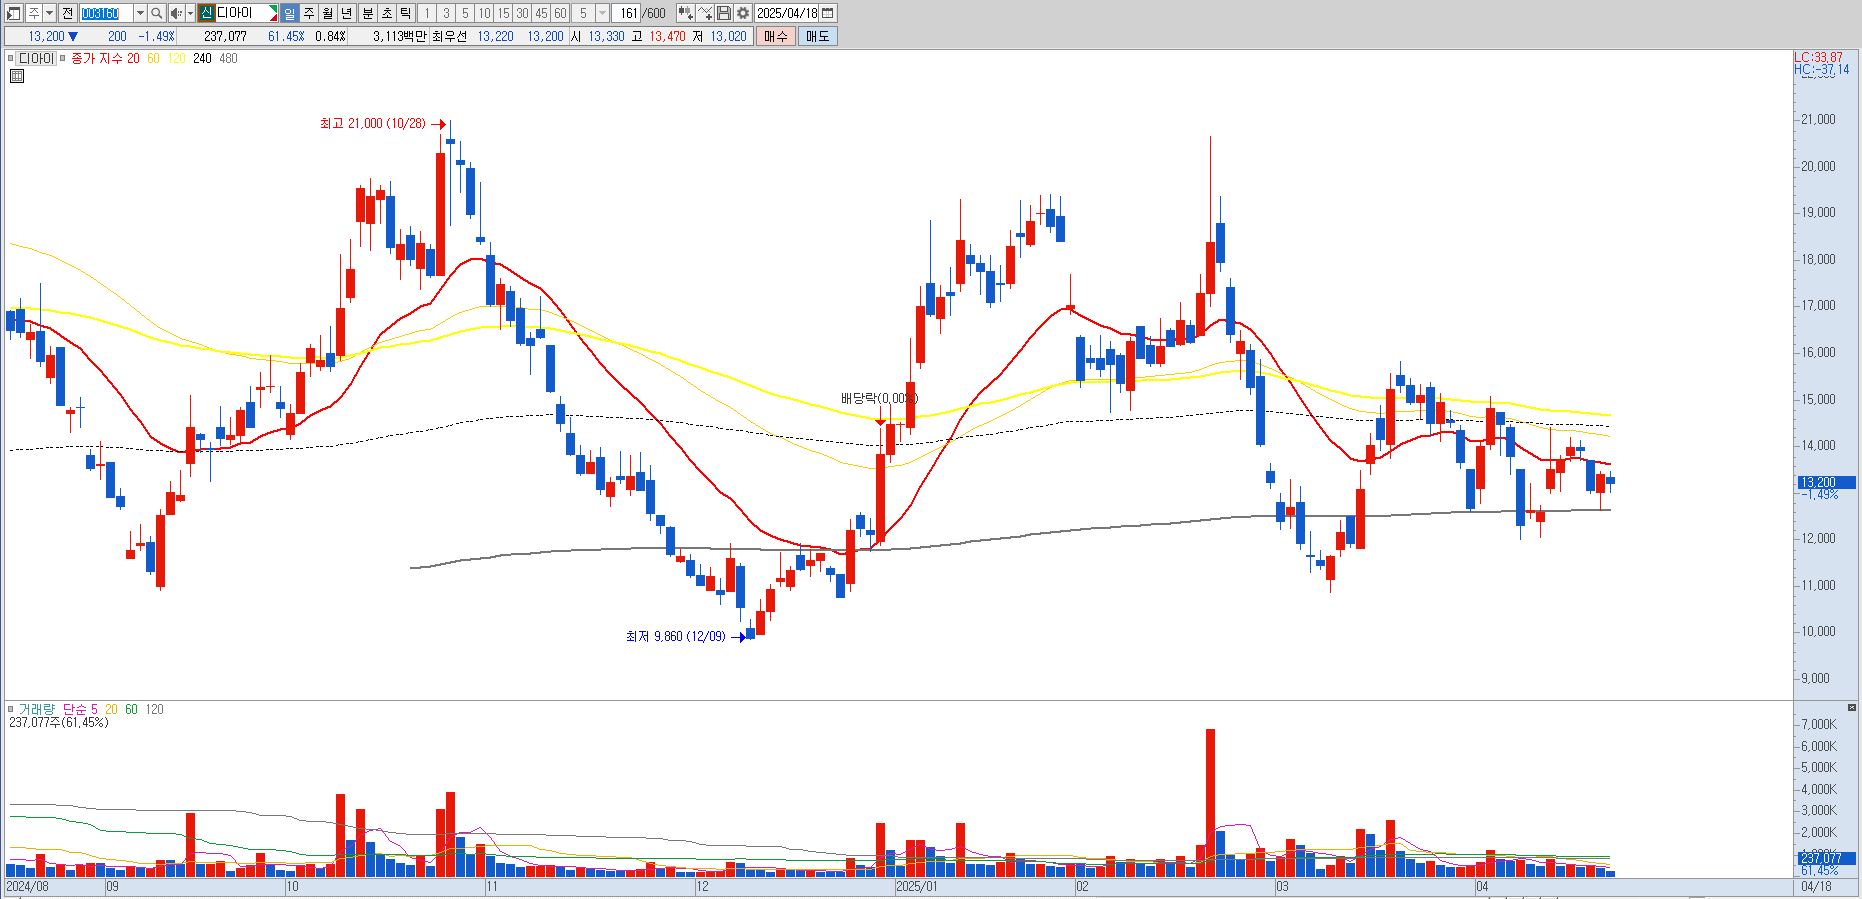
Task: Click the 디아이 chart legend label
Action: 37,58
